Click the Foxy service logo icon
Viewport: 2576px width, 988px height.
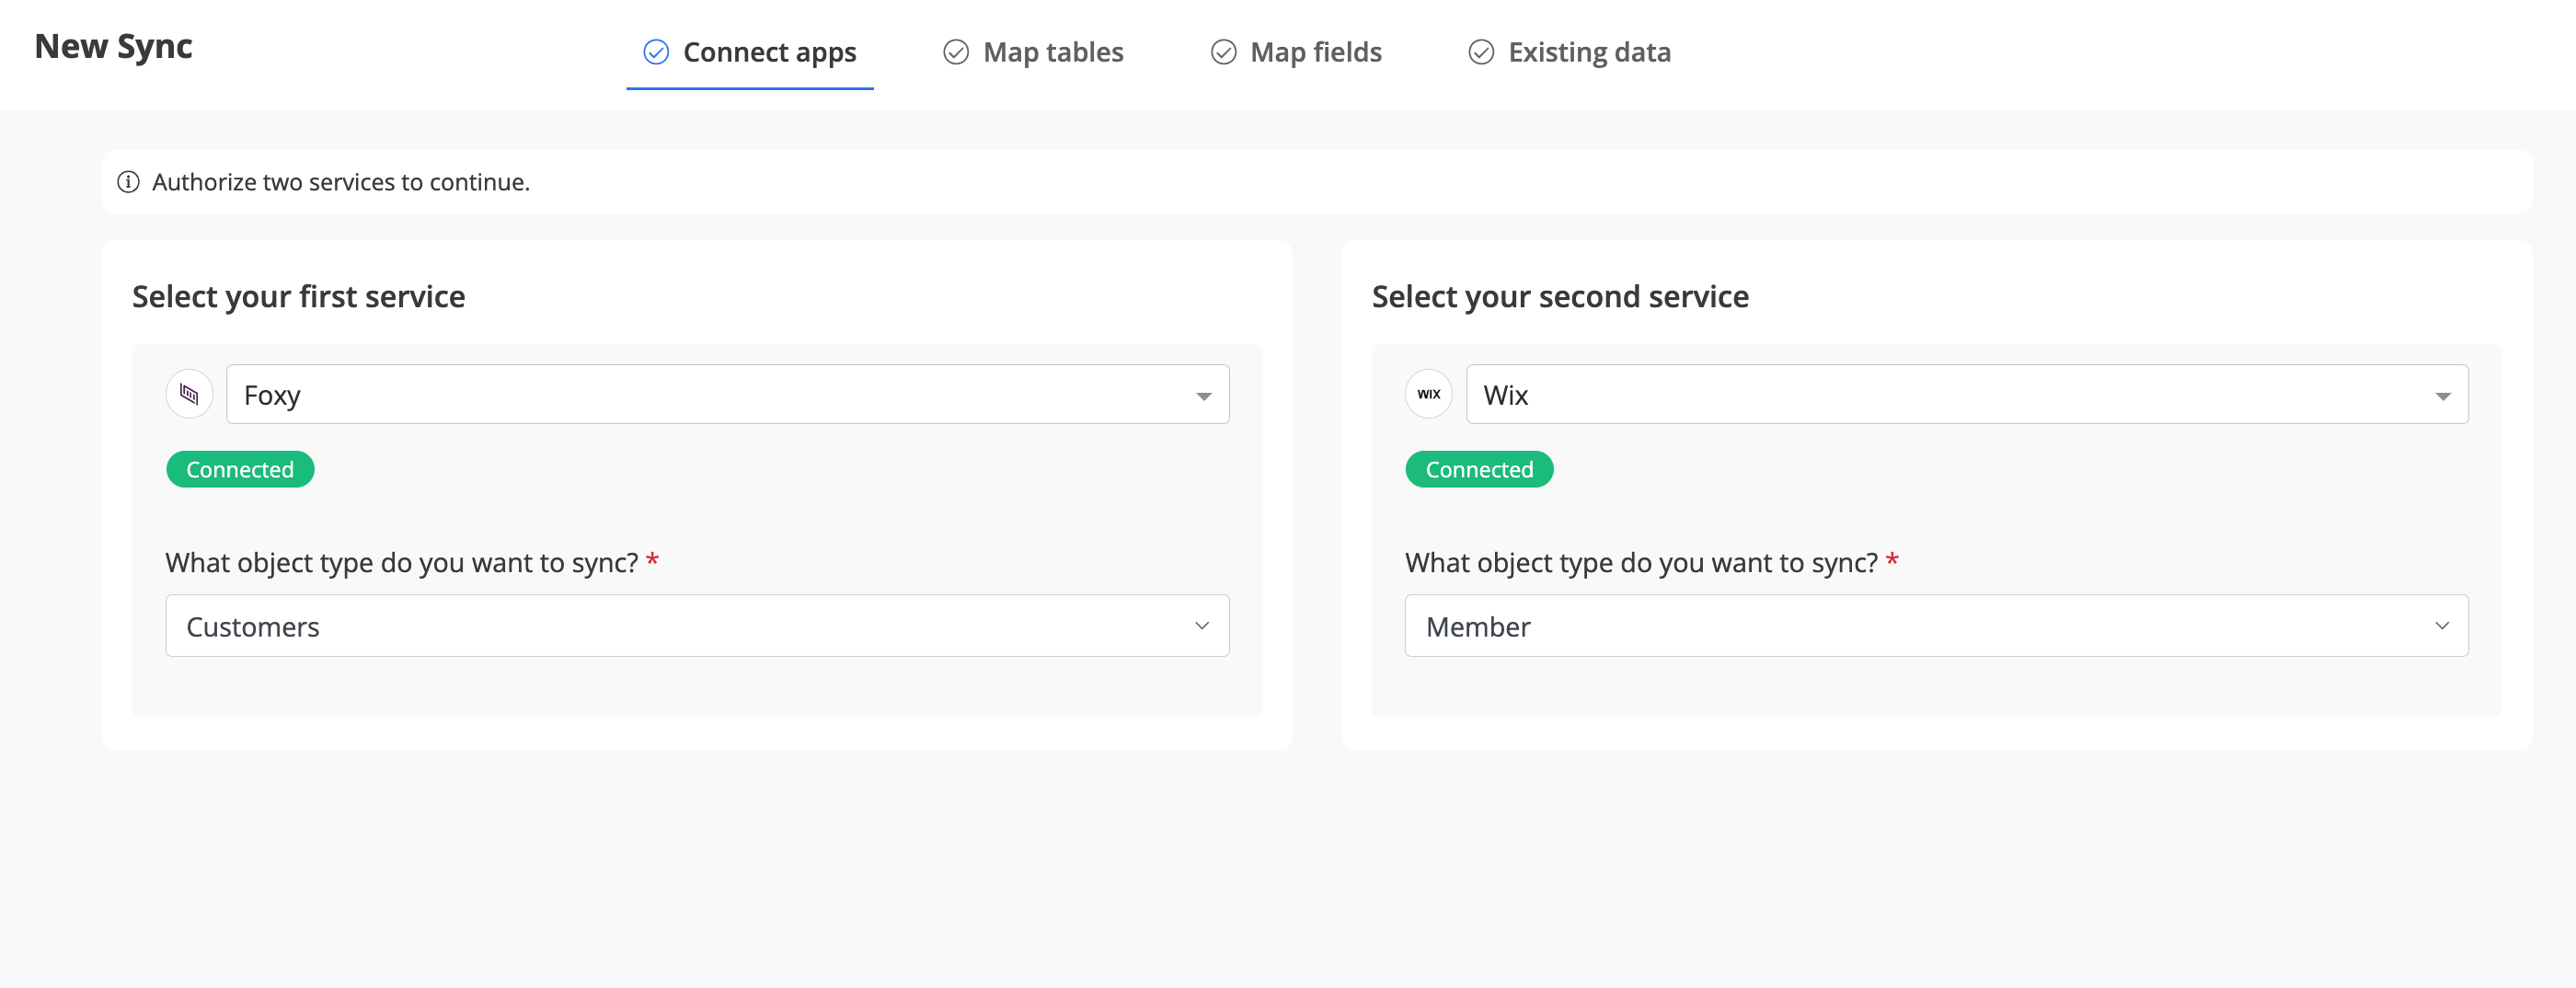189,394
